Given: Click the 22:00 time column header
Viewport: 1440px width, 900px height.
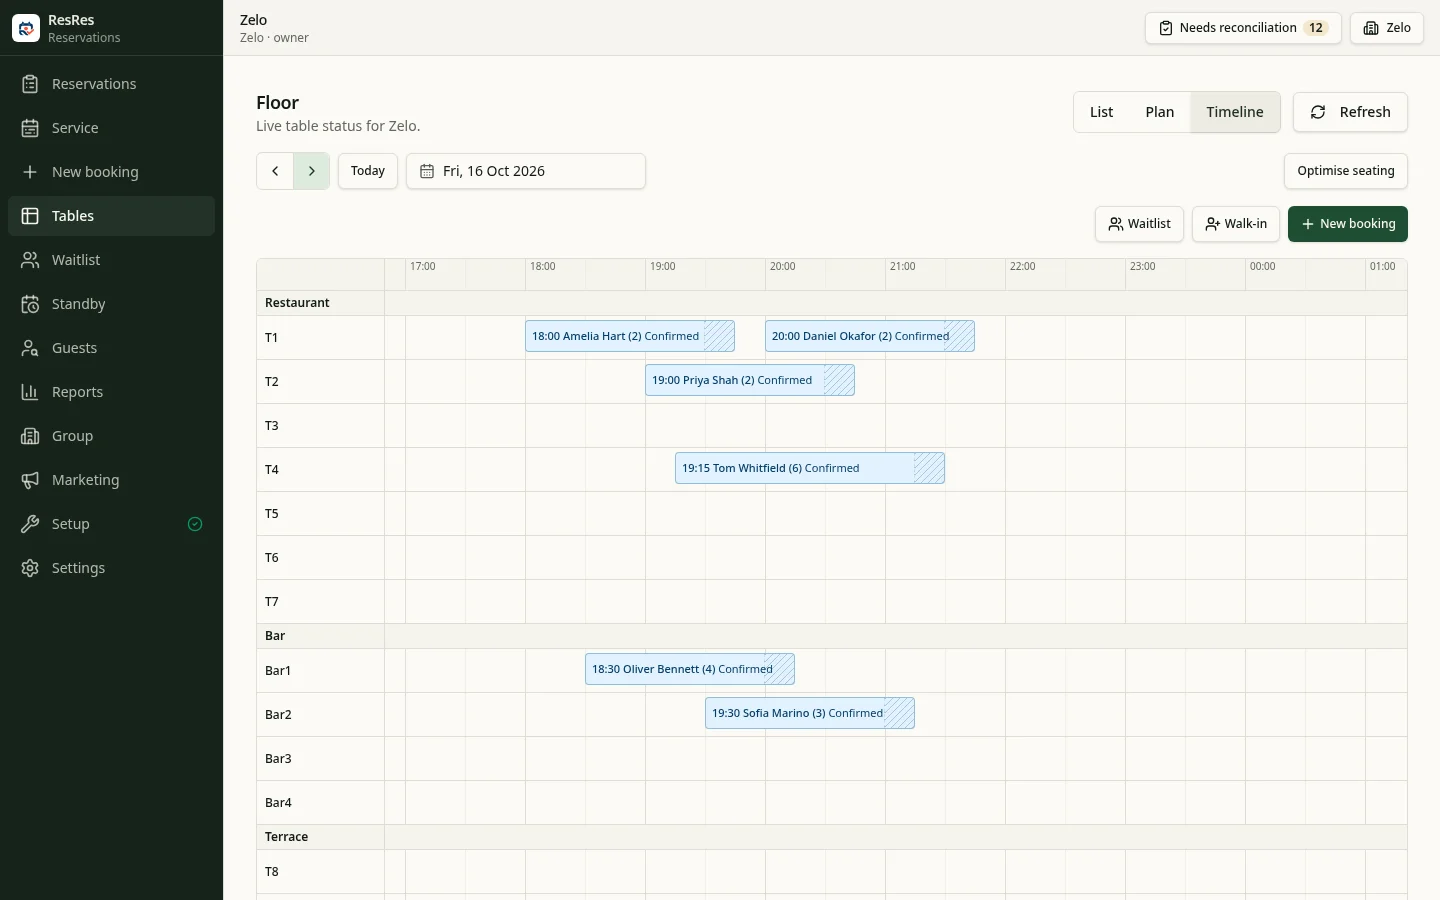Looking at the screenshot, I should [x=1023, y=267].
